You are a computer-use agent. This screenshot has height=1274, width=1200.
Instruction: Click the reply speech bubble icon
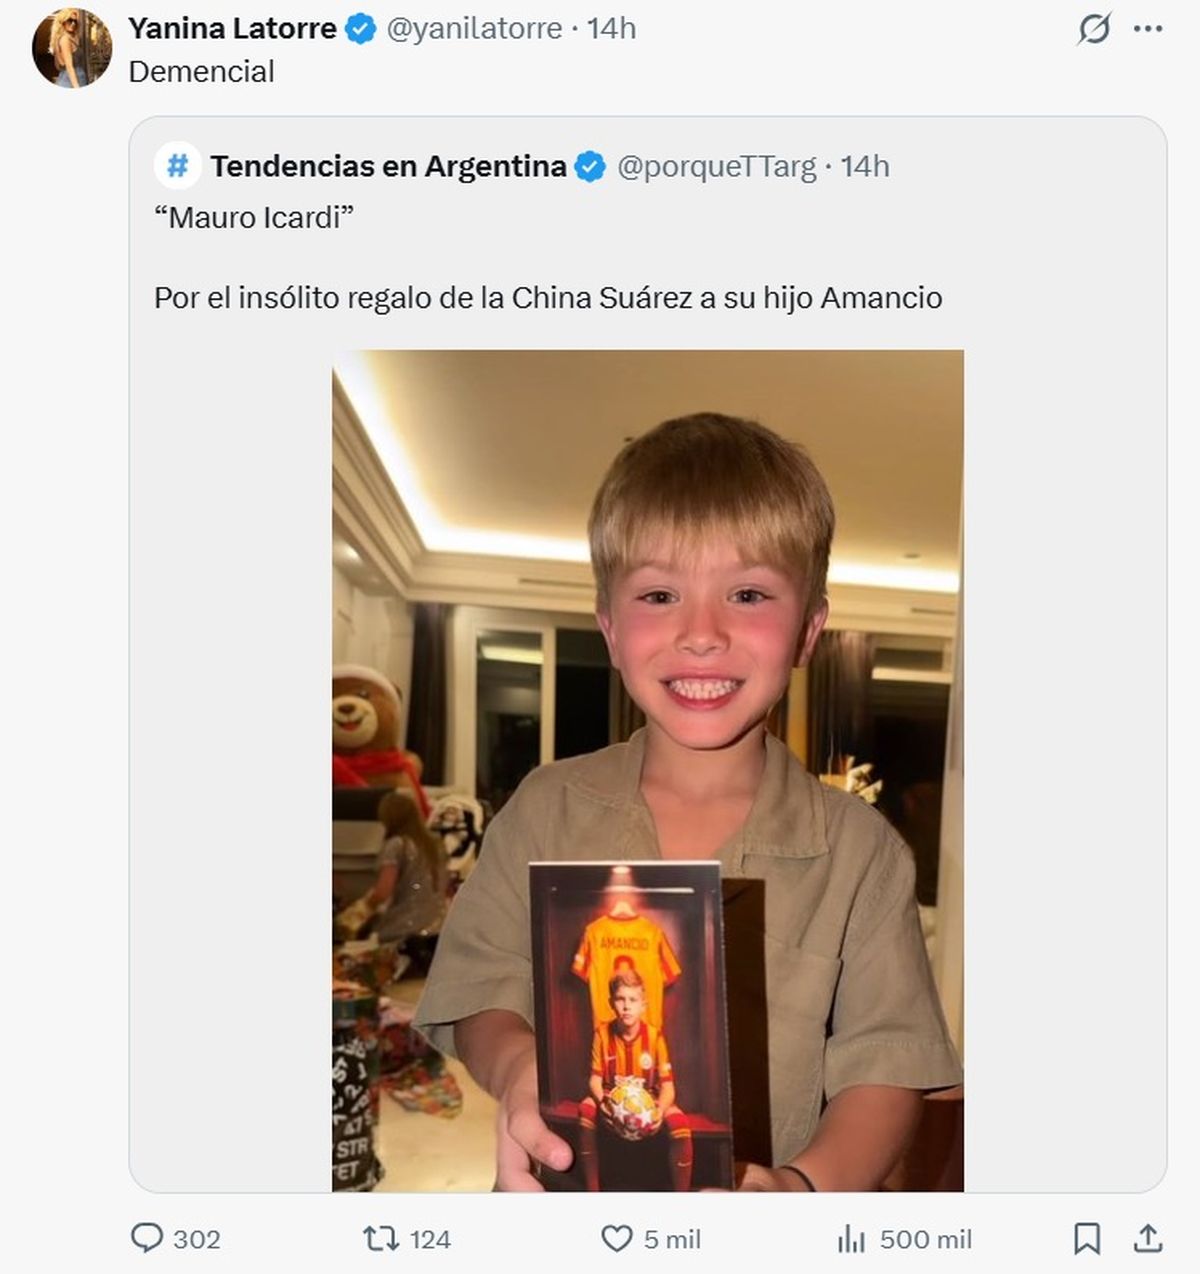pyautogui.click(x=147, y=1239)
